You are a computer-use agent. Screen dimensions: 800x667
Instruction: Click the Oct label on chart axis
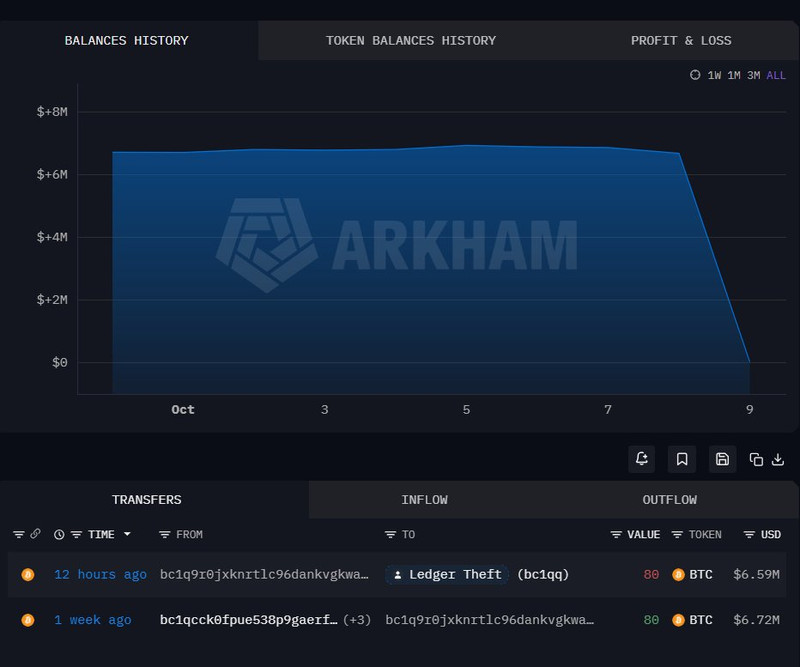pos(183,410)
